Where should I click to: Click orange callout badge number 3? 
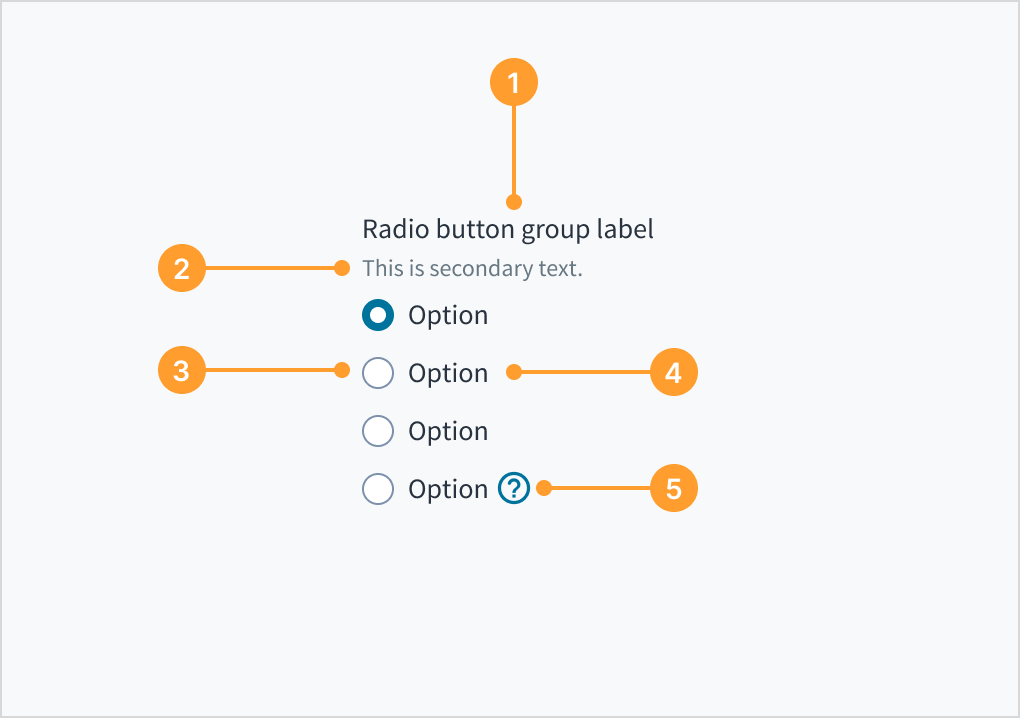[181, 370]
